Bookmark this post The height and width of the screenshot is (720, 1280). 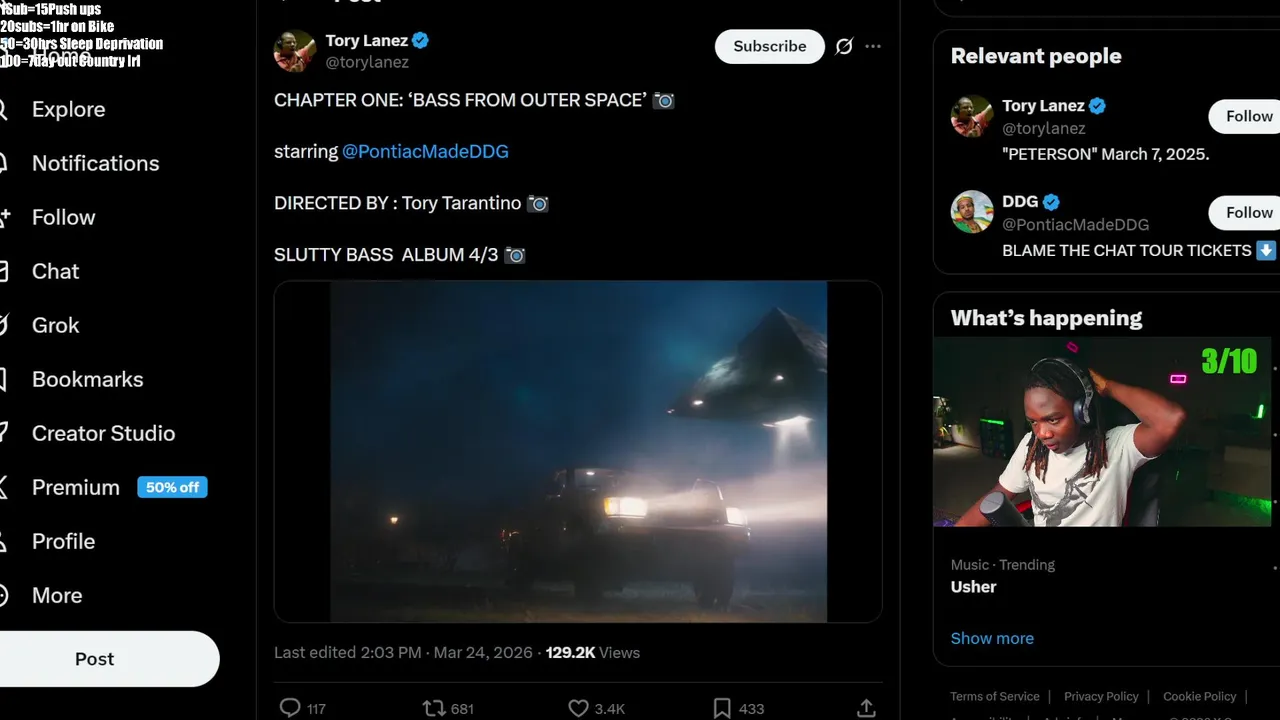[722, 708]
